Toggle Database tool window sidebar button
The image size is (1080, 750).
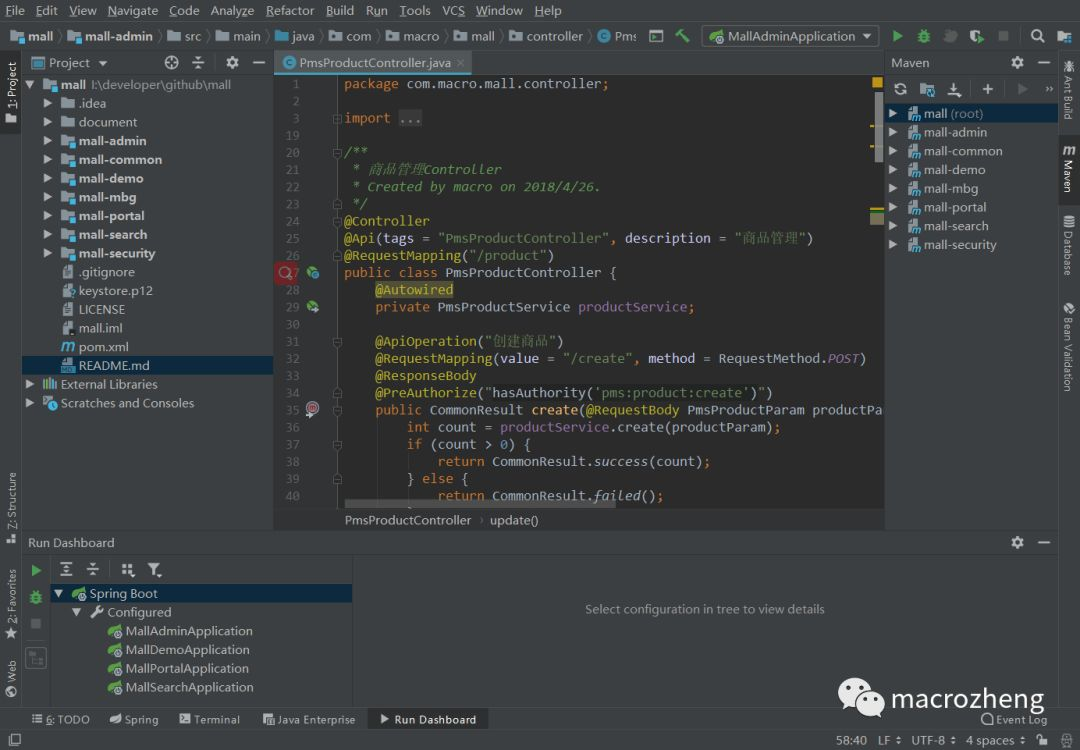click(1068, 246)
